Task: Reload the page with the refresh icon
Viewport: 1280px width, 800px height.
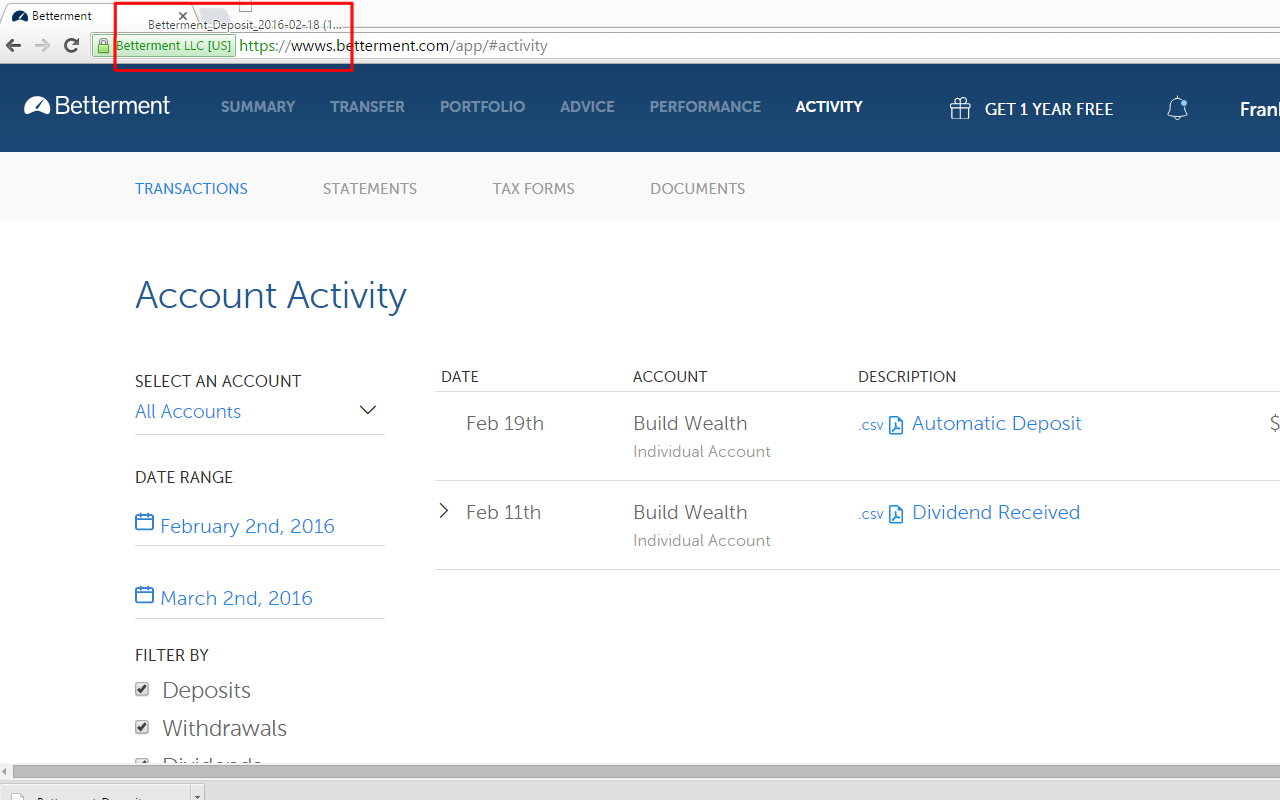Action: [x=71, y=45]
